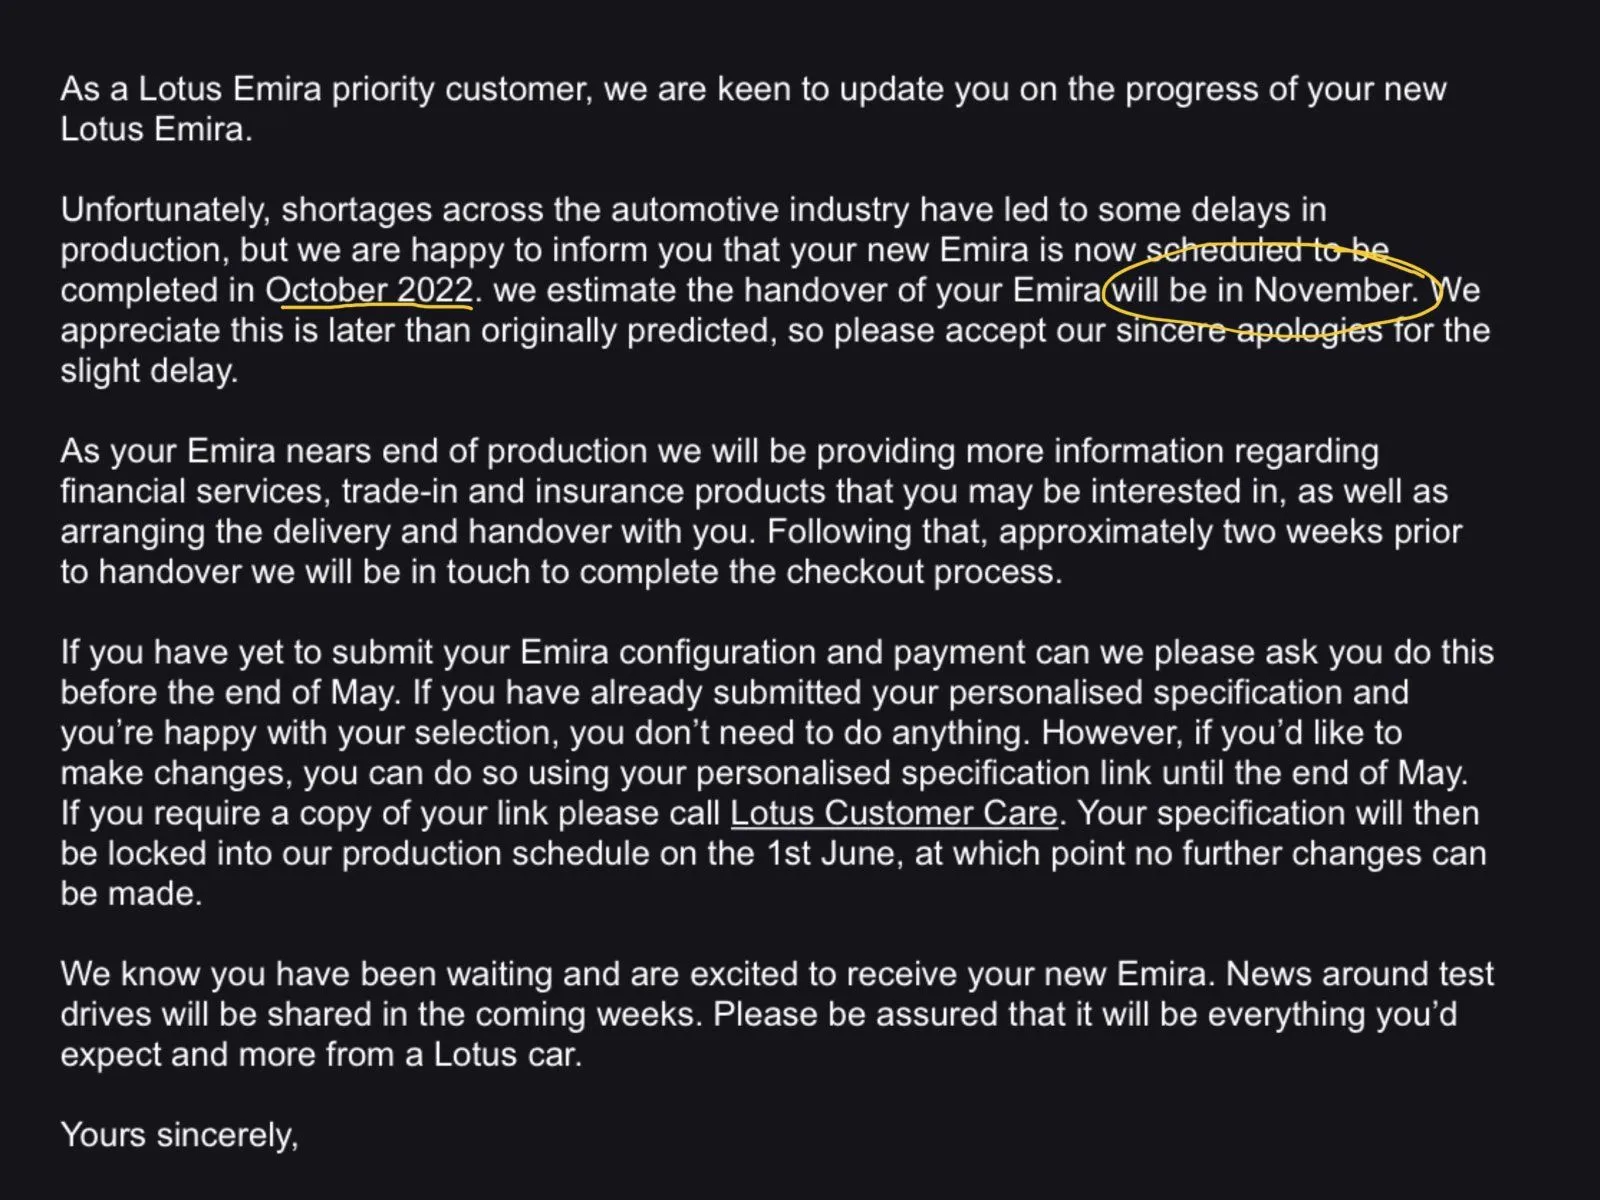Click the underlined "October 2022" date
The image size is (1600, 1200).
369,290
